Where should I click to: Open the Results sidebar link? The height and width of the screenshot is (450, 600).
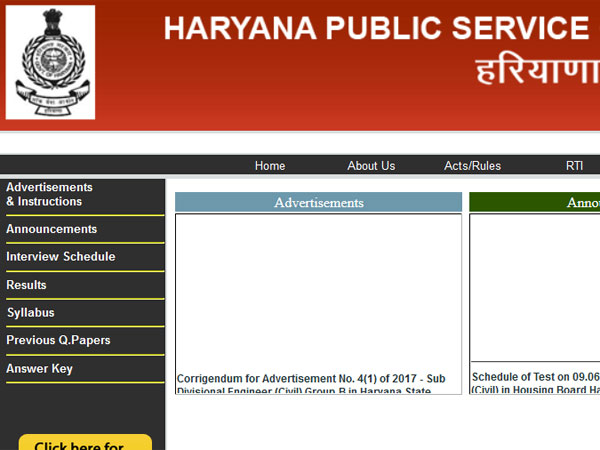click(27, 285)
